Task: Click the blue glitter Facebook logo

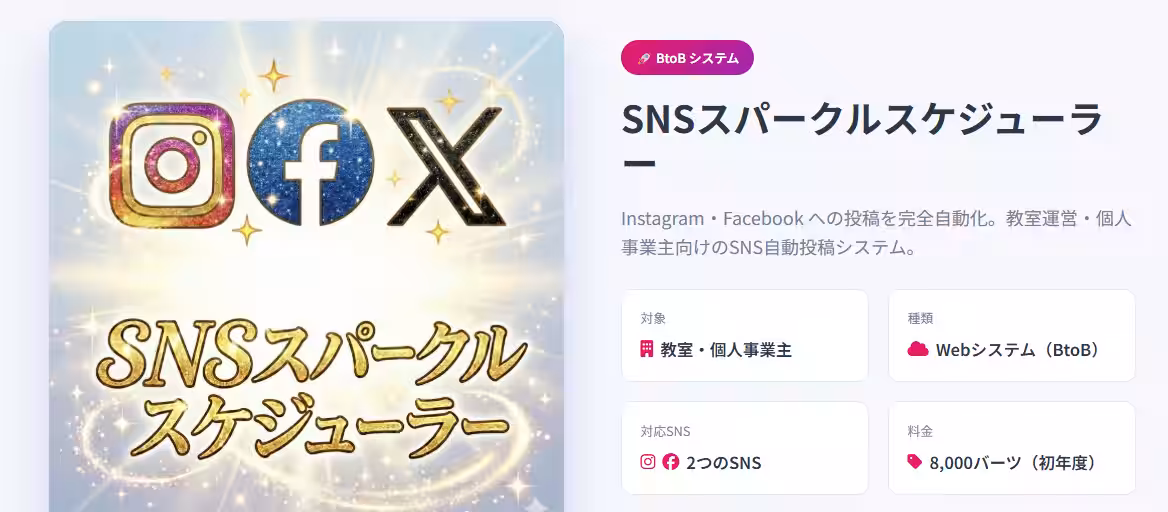Action: click(x=310, y=163)
